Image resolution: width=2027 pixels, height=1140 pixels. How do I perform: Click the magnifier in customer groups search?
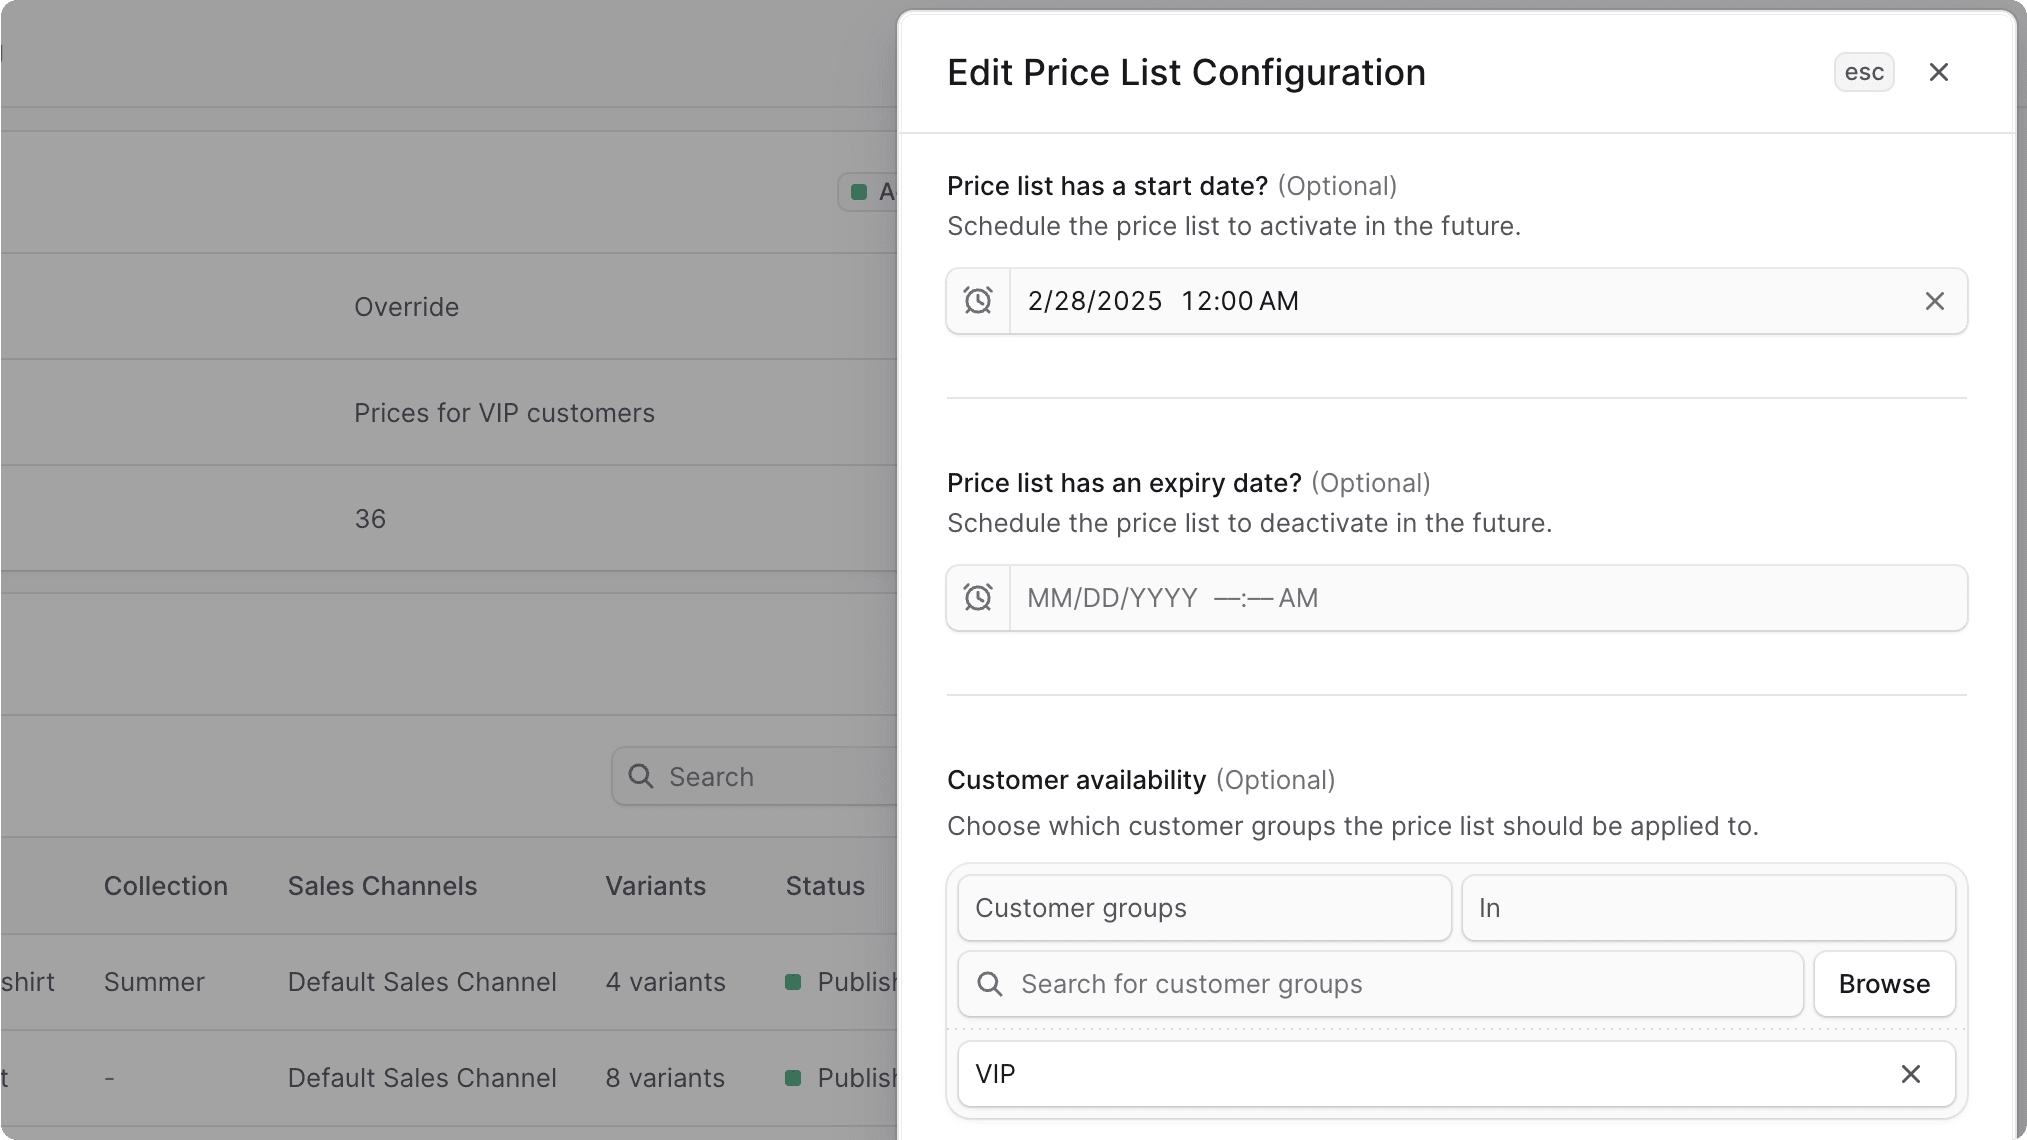[x=990, y=984]
